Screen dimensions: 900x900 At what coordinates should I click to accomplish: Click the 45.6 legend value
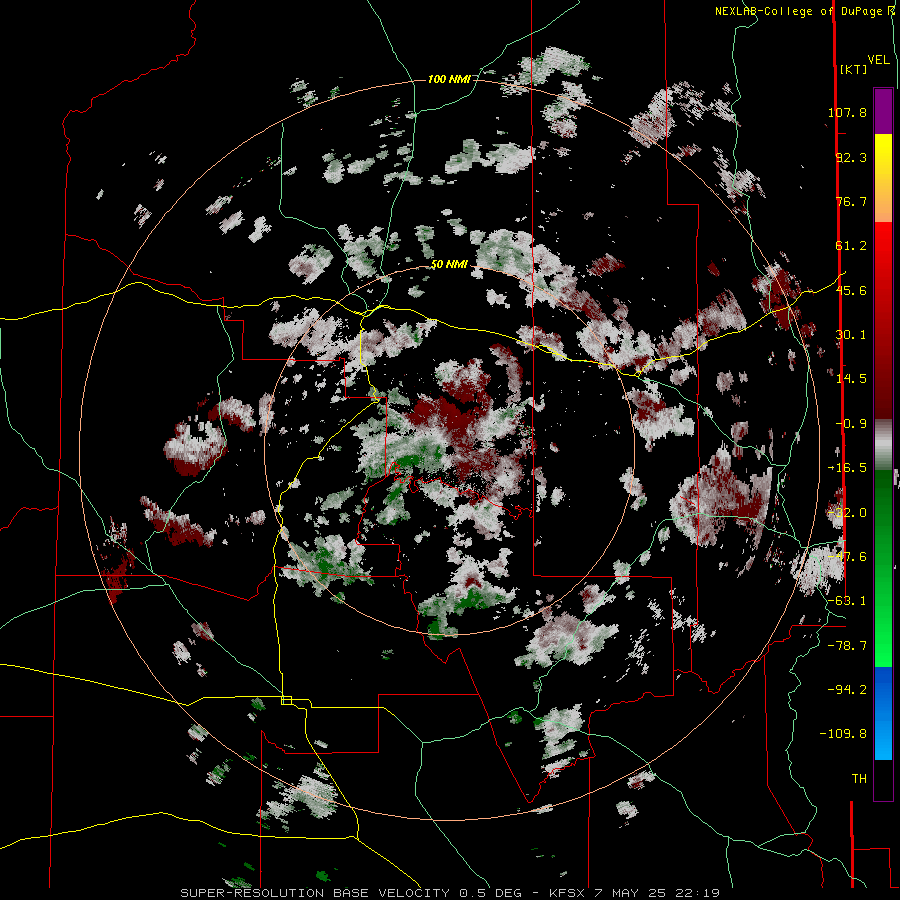[851, 290]
